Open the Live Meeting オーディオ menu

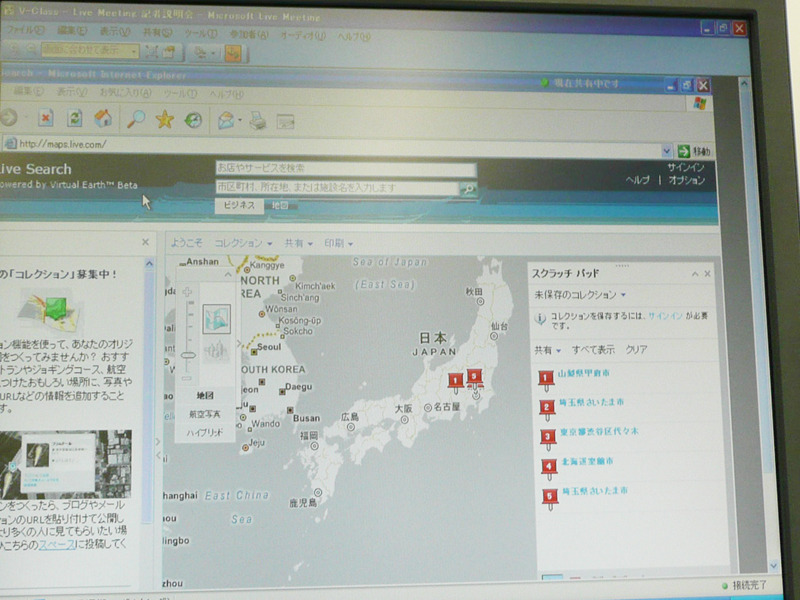coord(303,35)
